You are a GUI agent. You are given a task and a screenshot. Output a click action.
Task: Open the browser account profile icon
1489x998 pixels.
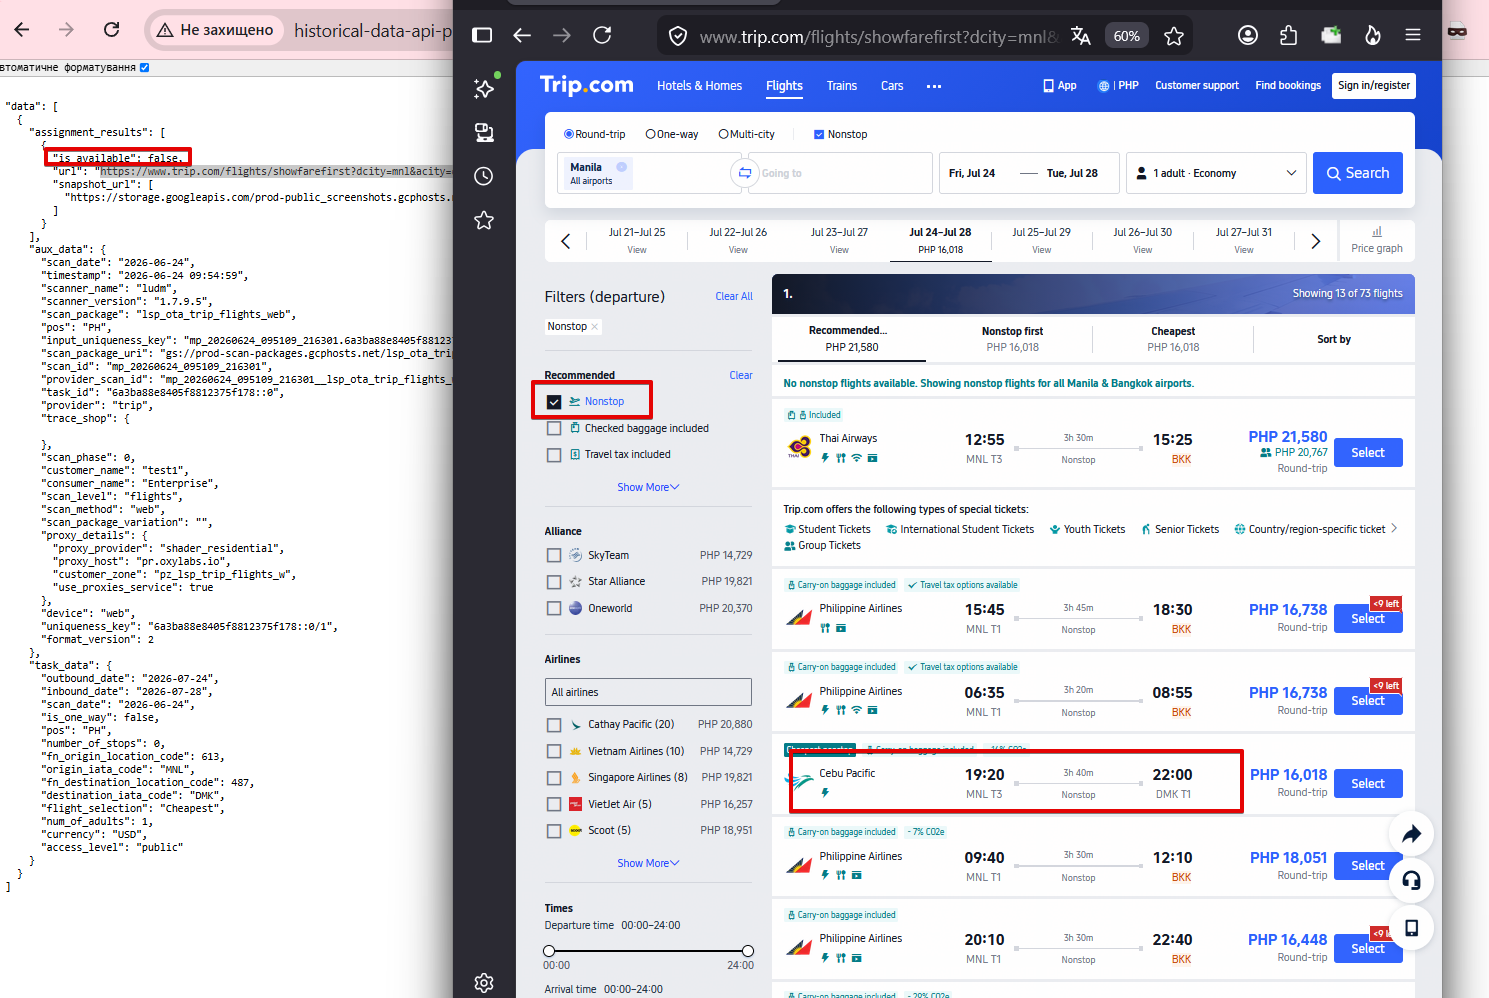click(1248, 35)
